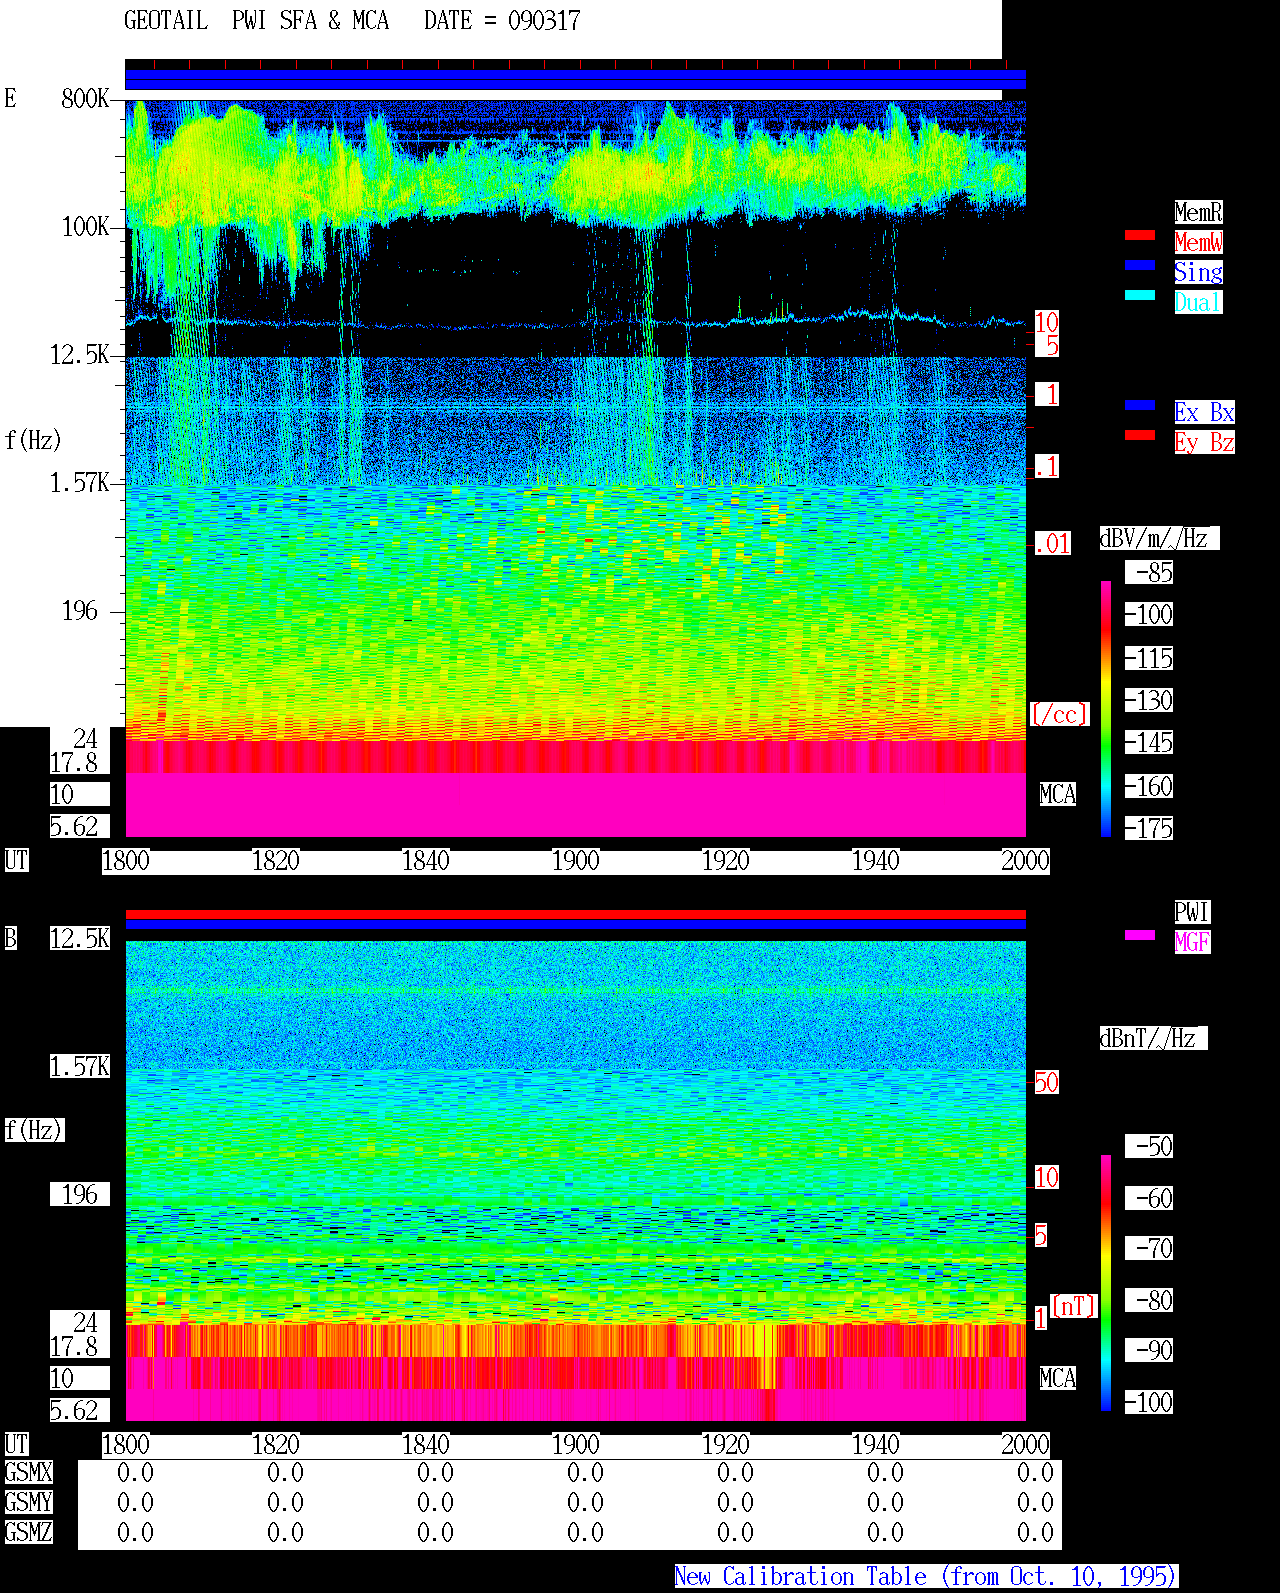
Task: Click the GSMX row label
Action: point(28,1473)
